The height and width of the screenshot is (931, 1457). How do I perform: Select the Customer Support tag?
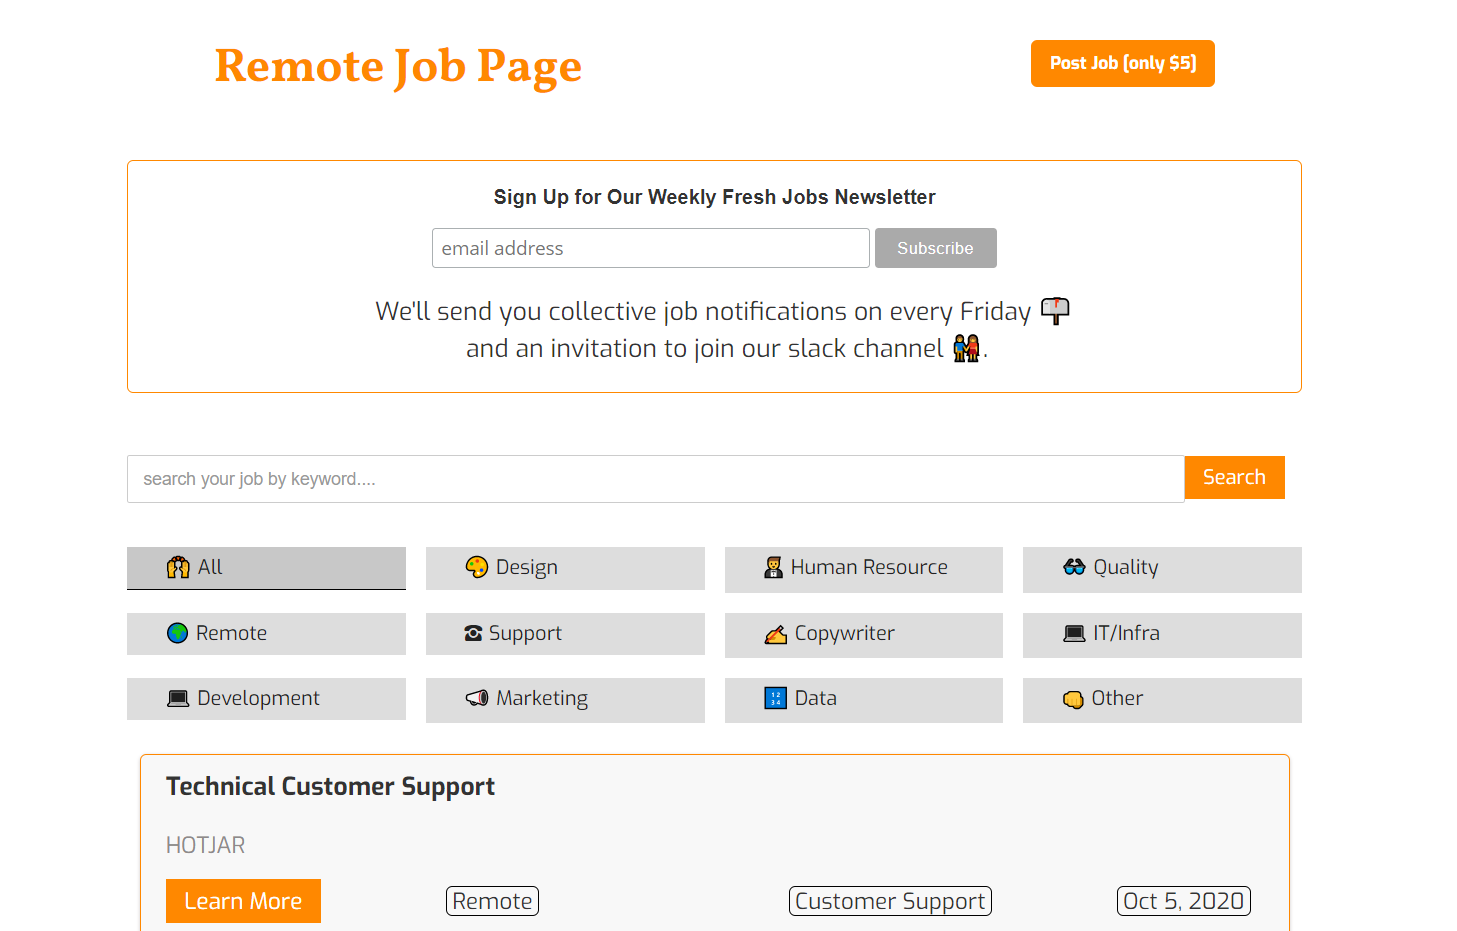click(889, 900)
